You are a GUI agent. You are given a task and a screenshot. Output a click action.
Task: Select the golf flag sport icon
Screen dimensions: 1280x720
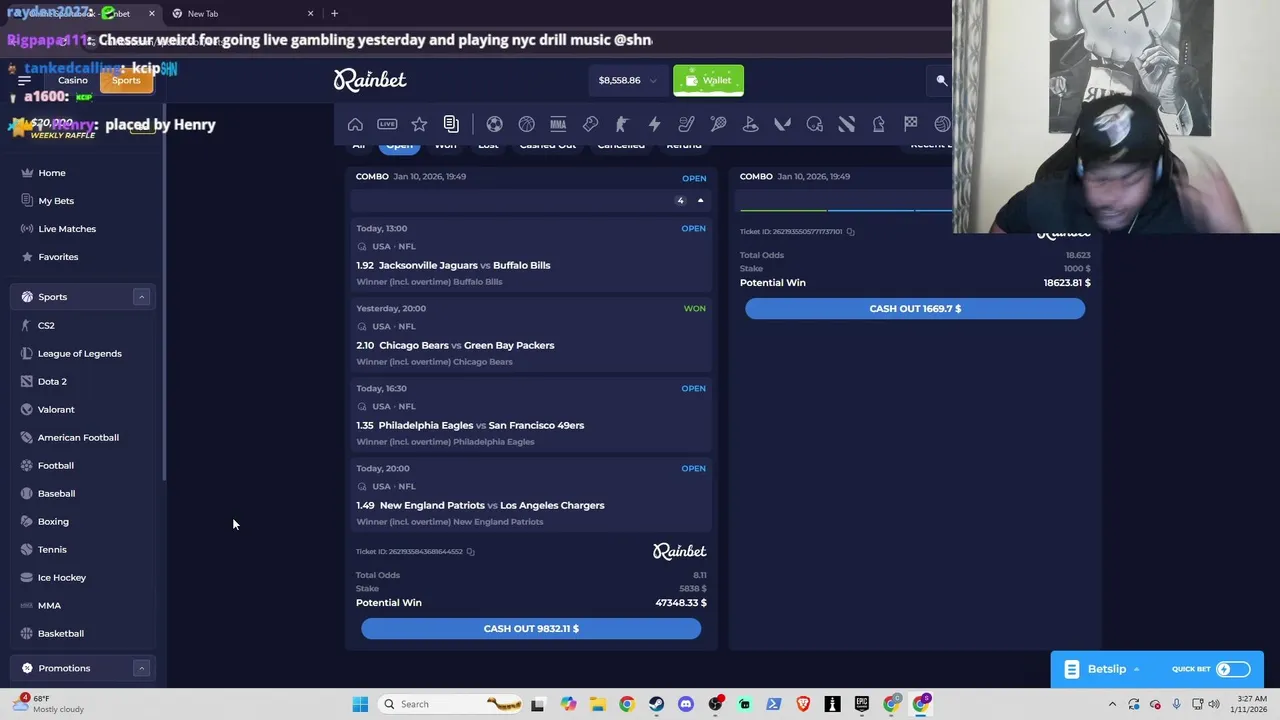click(750, 124)
